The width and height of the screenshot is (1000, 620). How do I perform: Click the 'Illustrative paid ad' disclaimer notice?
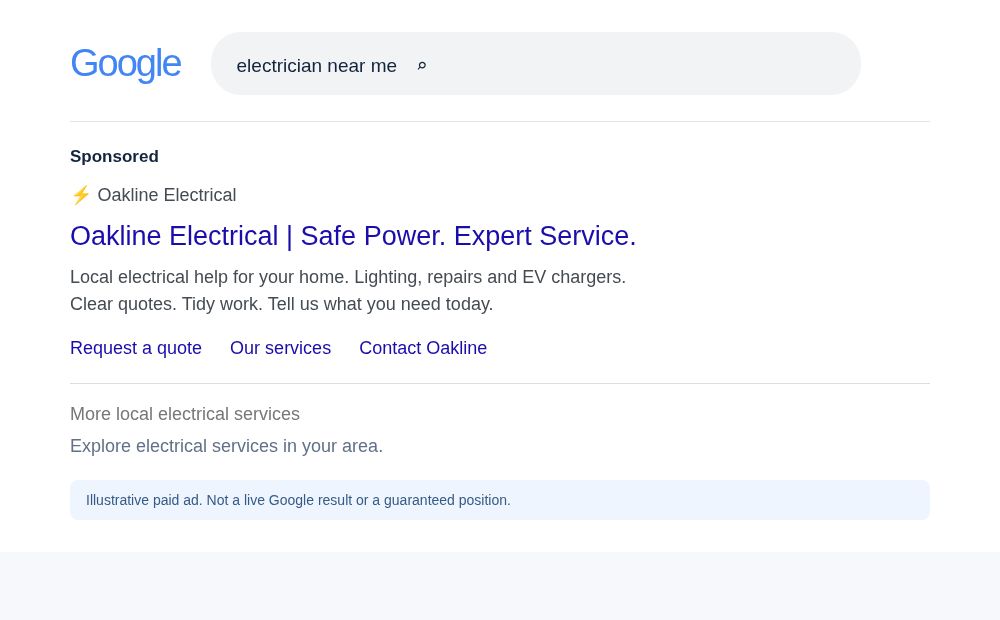coord(500,500)
